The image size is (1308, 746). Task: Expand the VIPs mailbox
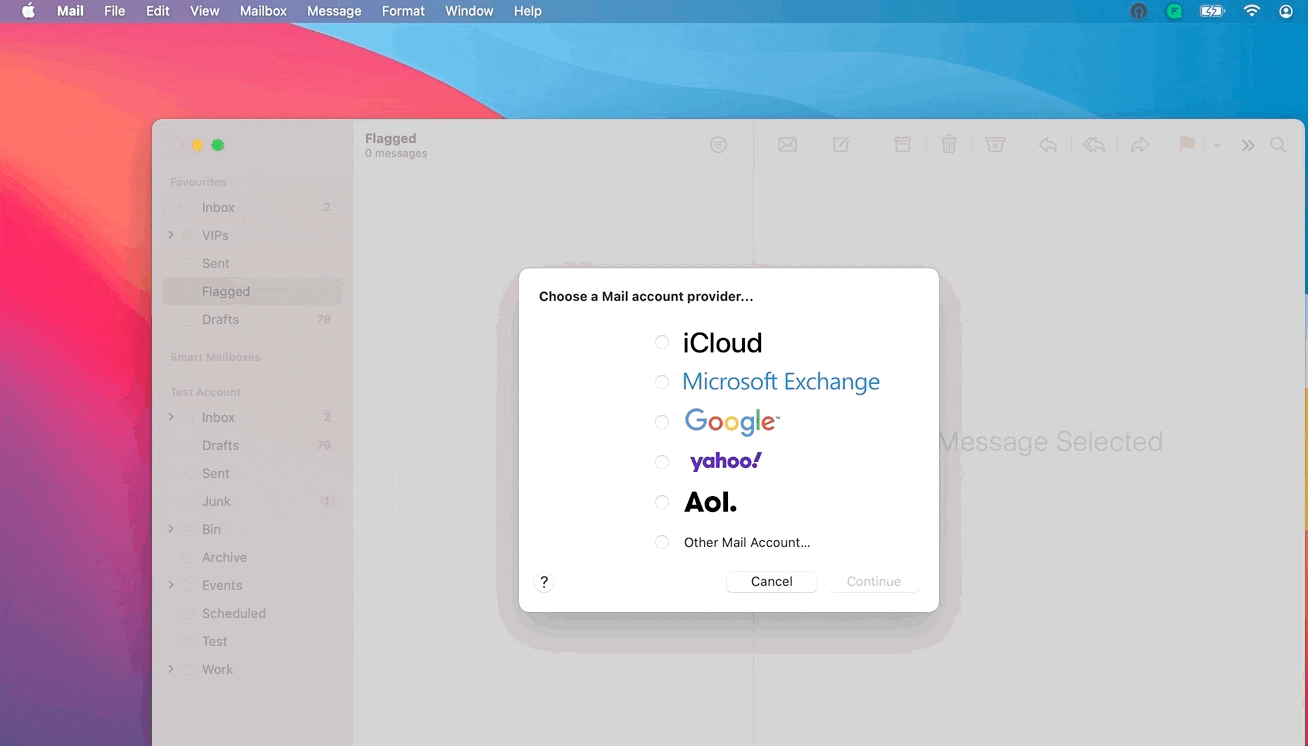pyautogui.click(x=171, y=235)
